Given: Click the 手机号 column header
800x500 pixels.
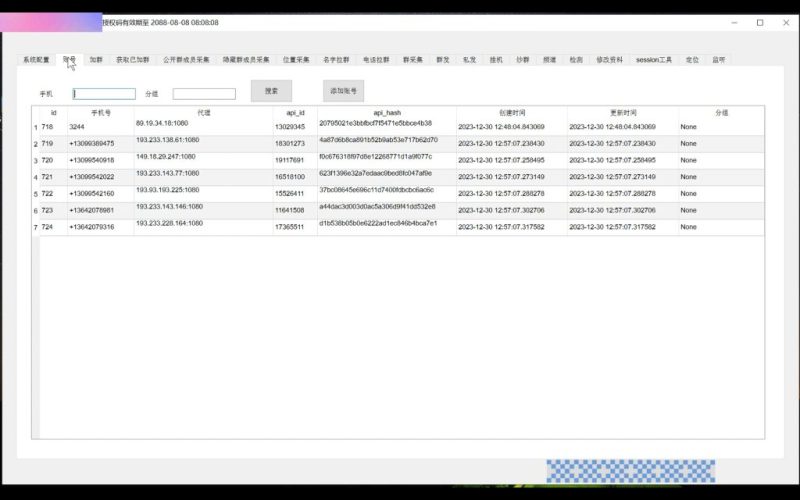Looking at the screenshot, I should [101, 113].
